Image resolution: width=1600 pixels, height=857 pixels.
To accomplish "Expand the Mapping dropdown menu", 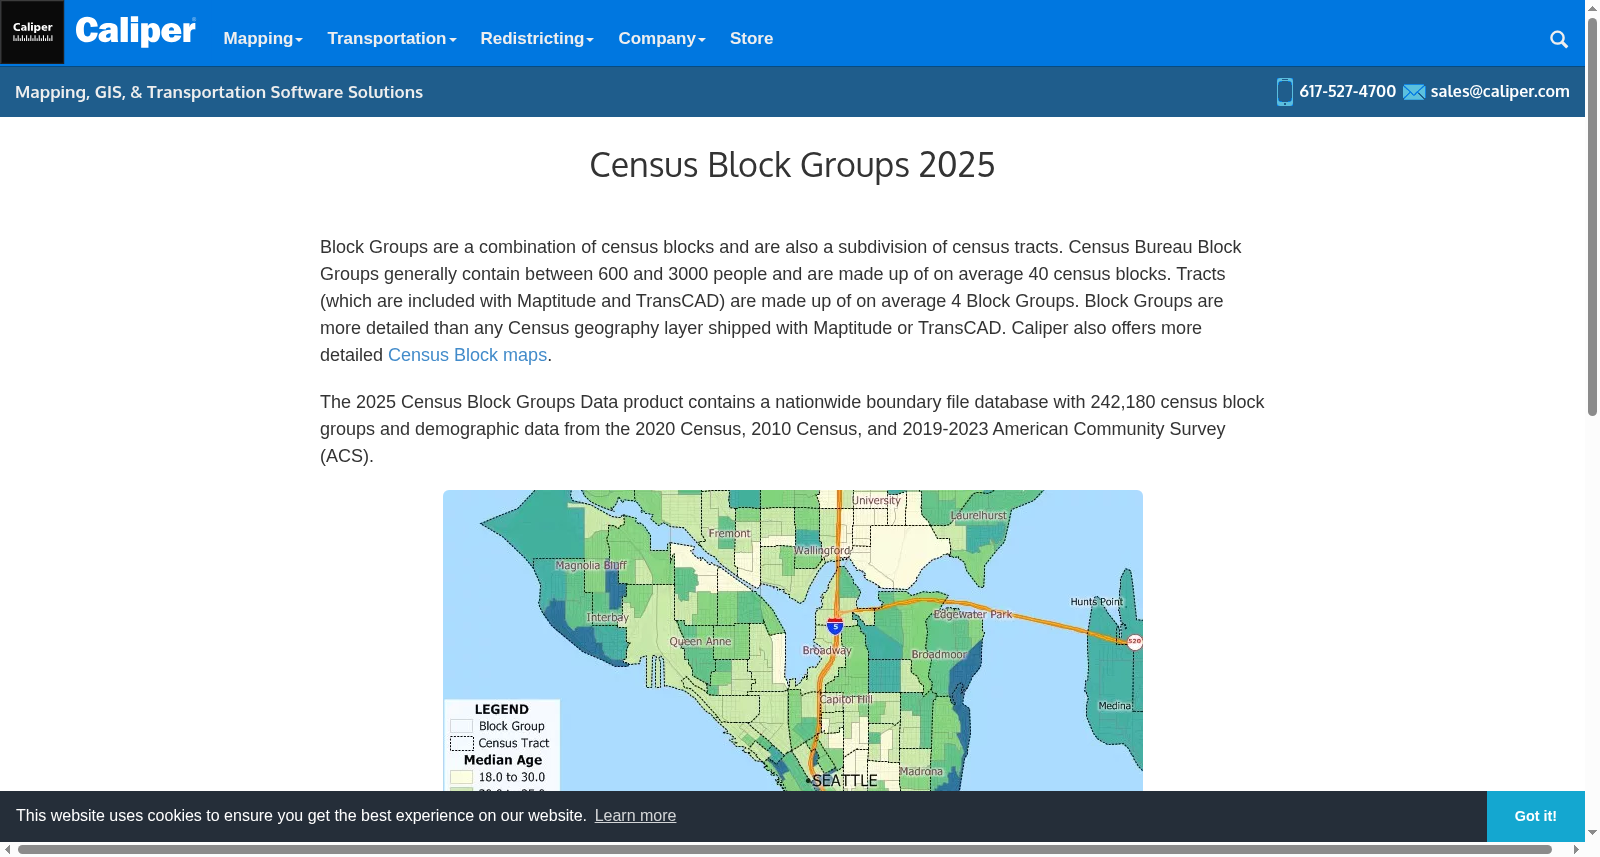I will pos(263,38).
